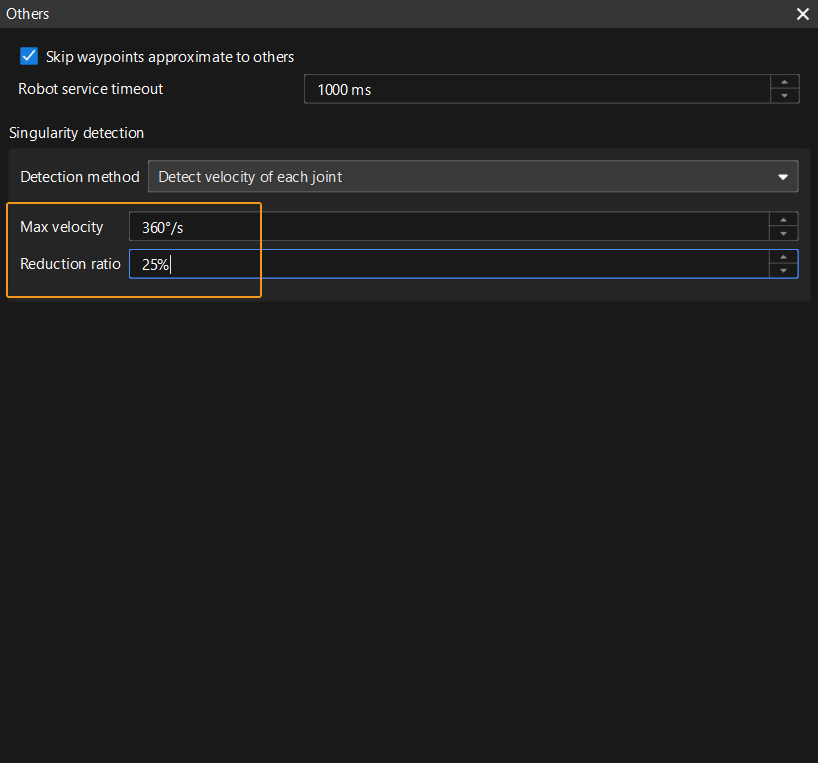Raise Reduction ratio with up arrow
The width and height of the screenshot is (818, 763).
(784, 257)
